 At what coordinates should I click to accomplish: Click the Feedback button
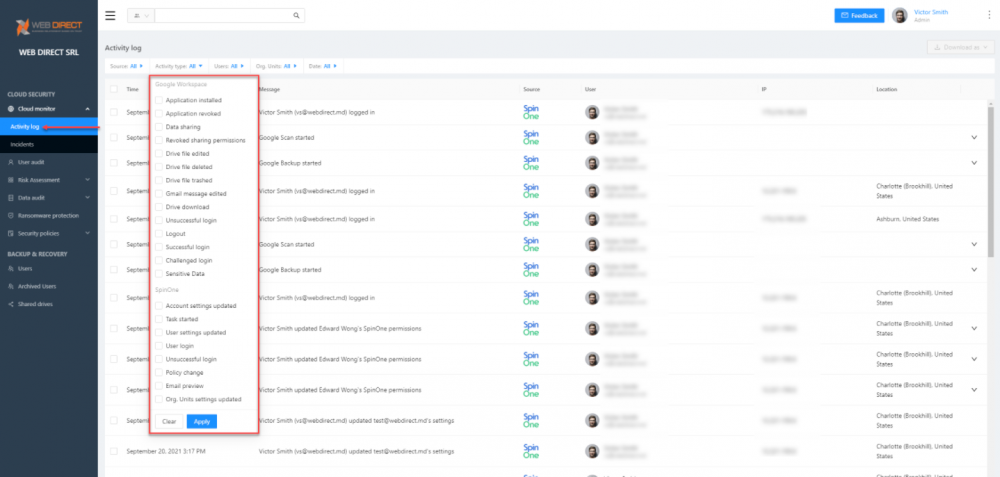point(859,15)
